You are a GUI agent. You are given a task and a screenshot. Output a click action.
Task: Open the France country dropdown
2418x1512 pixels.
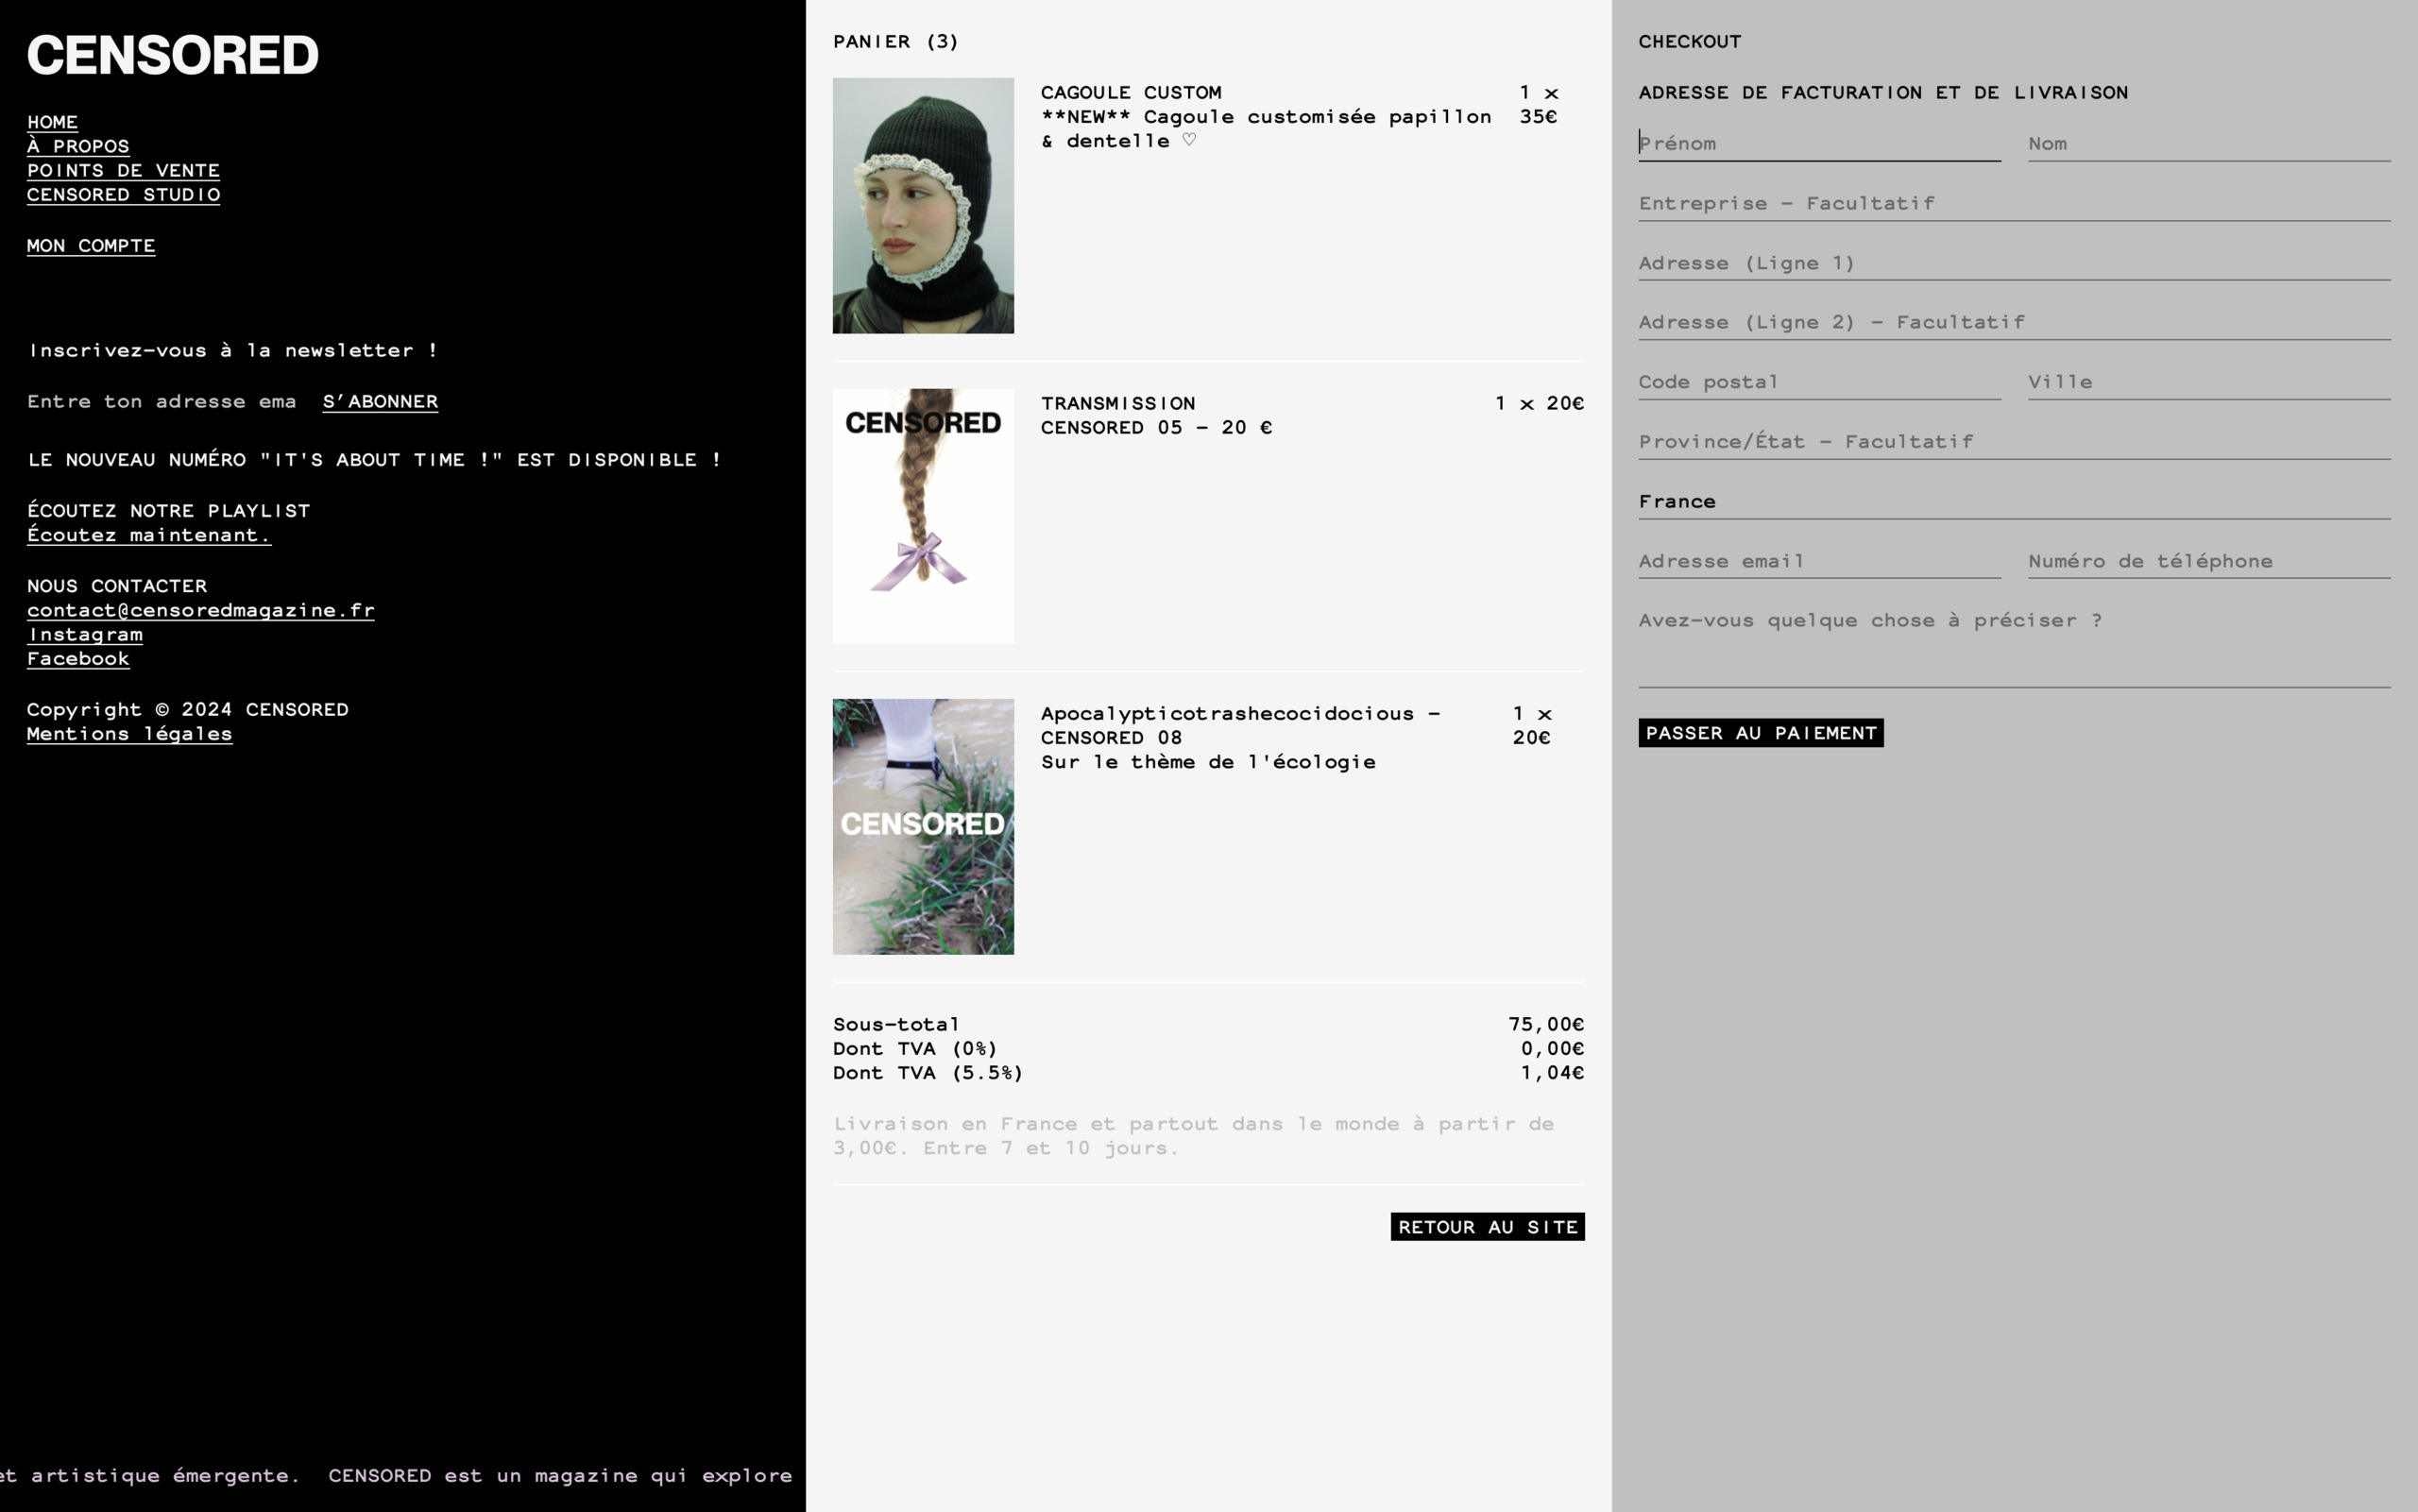2013,502
